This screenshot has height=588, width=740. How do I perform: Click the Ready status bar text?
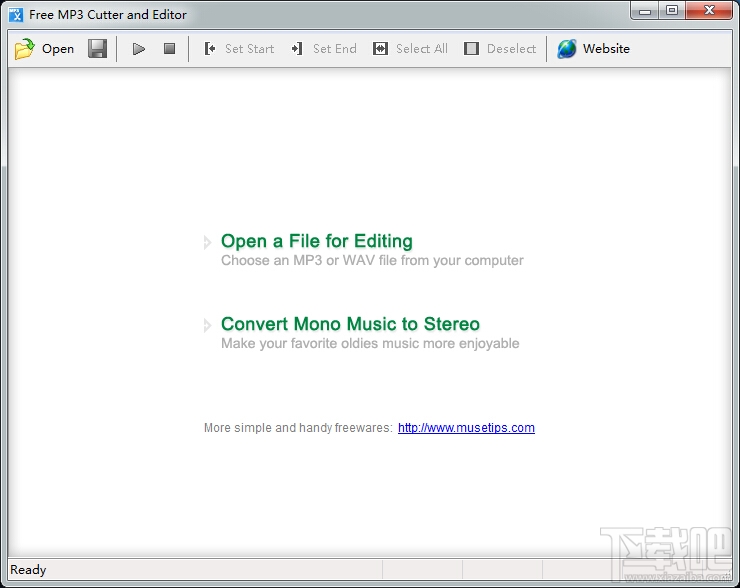28,570
